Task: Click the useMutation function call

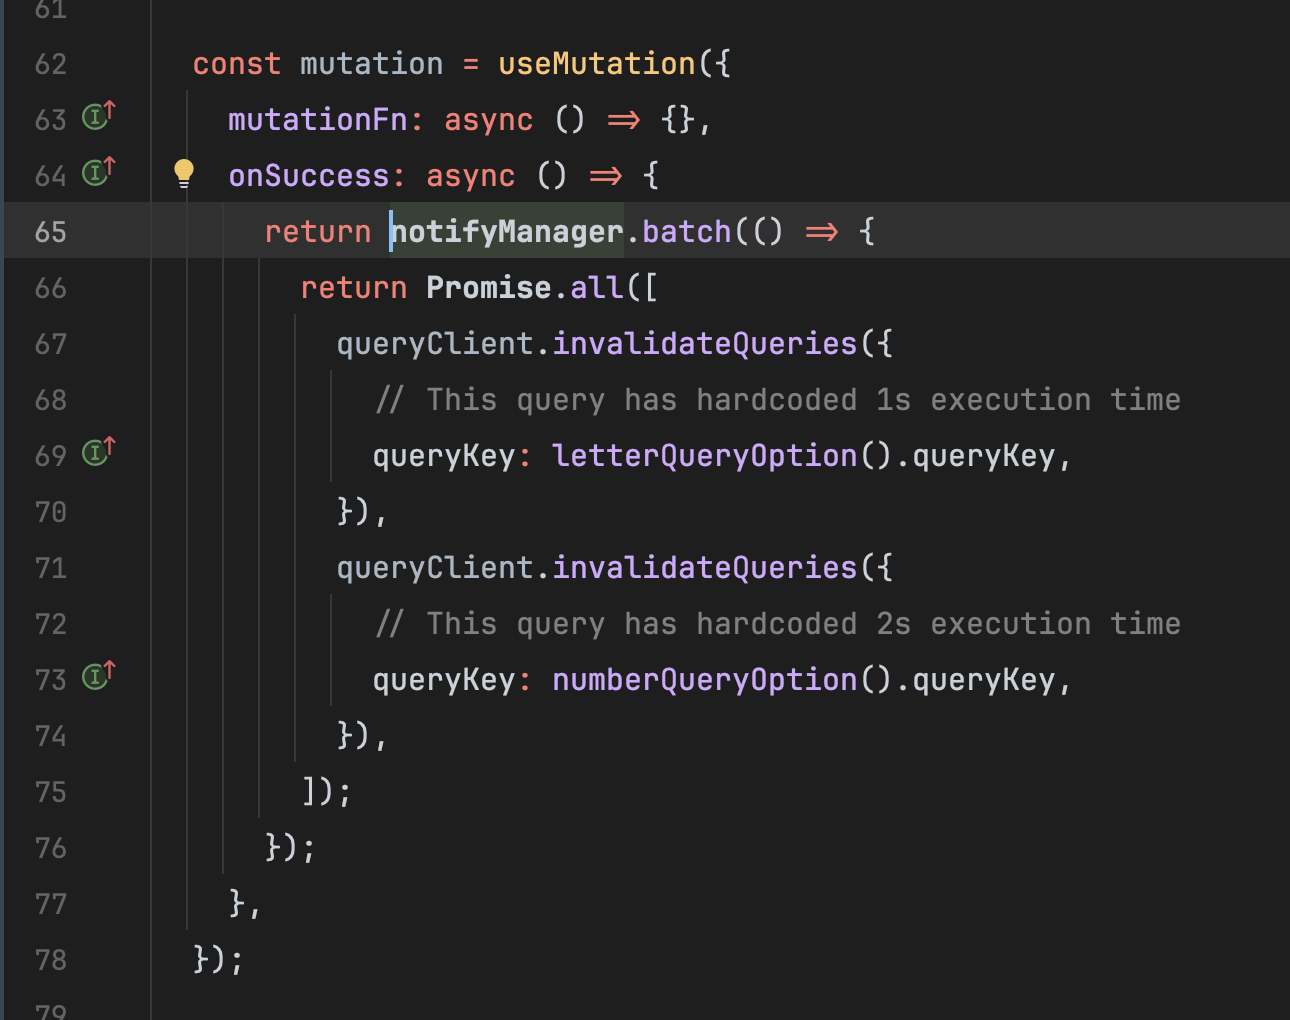Action: (597, 64)
